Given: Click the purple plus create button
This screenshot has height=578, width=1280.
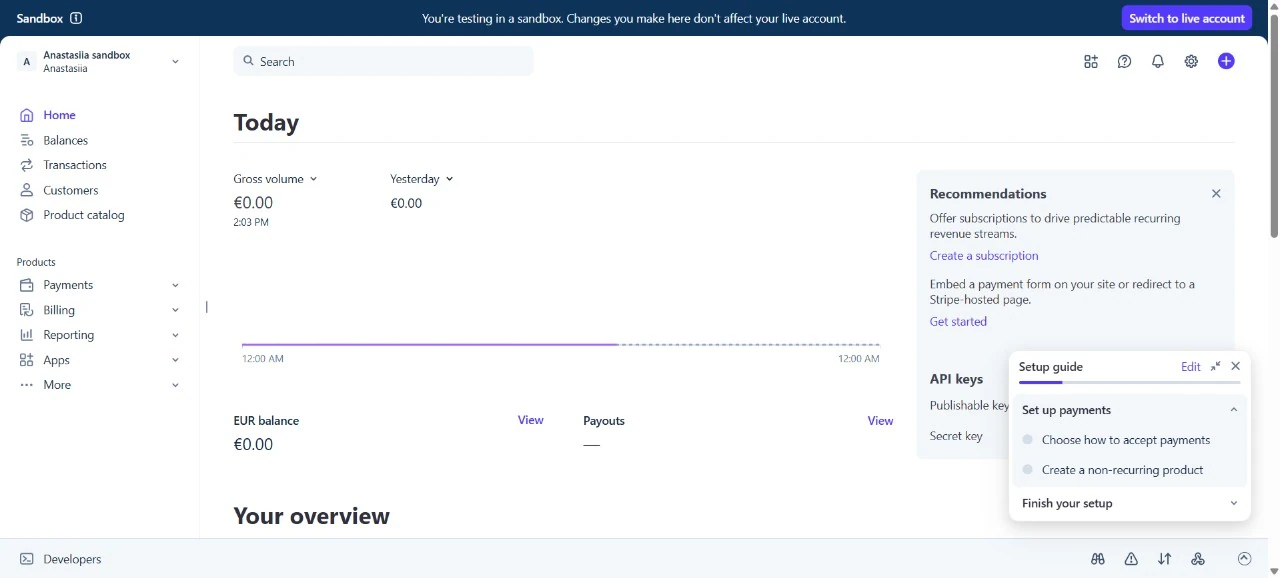Looking at the screenshot, I should tap(1226, 61).
